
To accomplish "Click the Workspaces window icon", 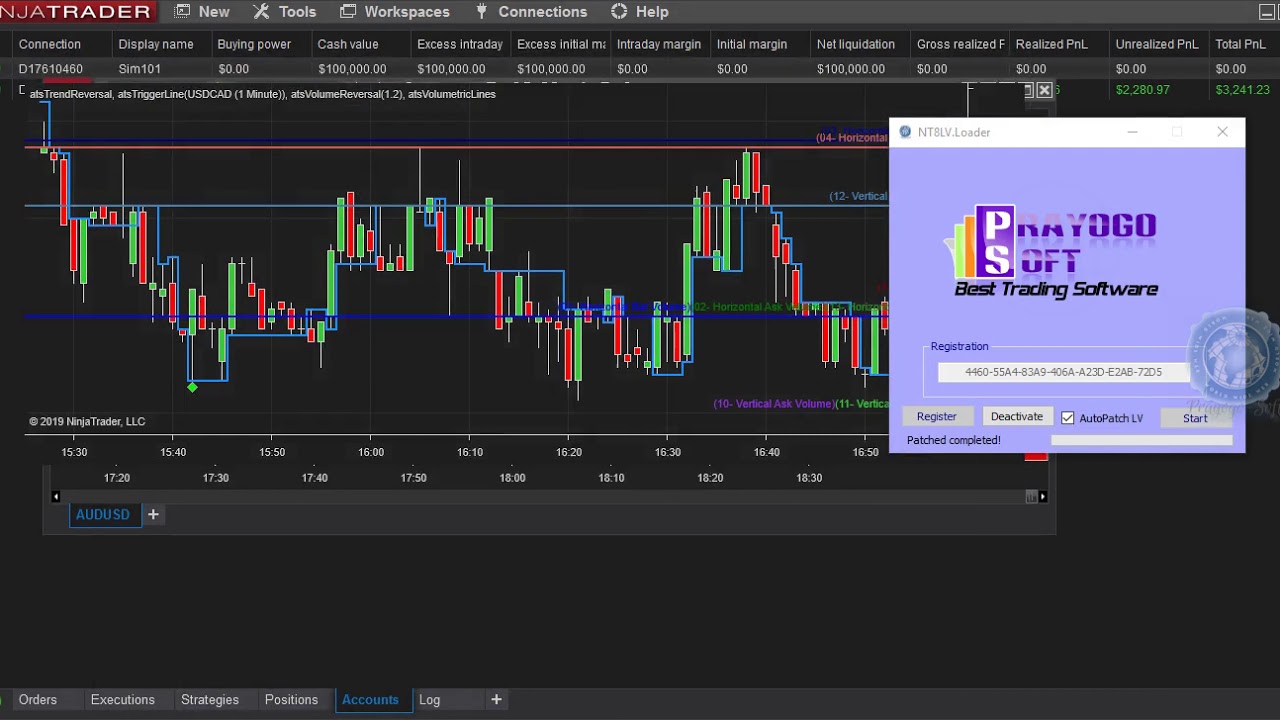I will click(x=348, y=12).
